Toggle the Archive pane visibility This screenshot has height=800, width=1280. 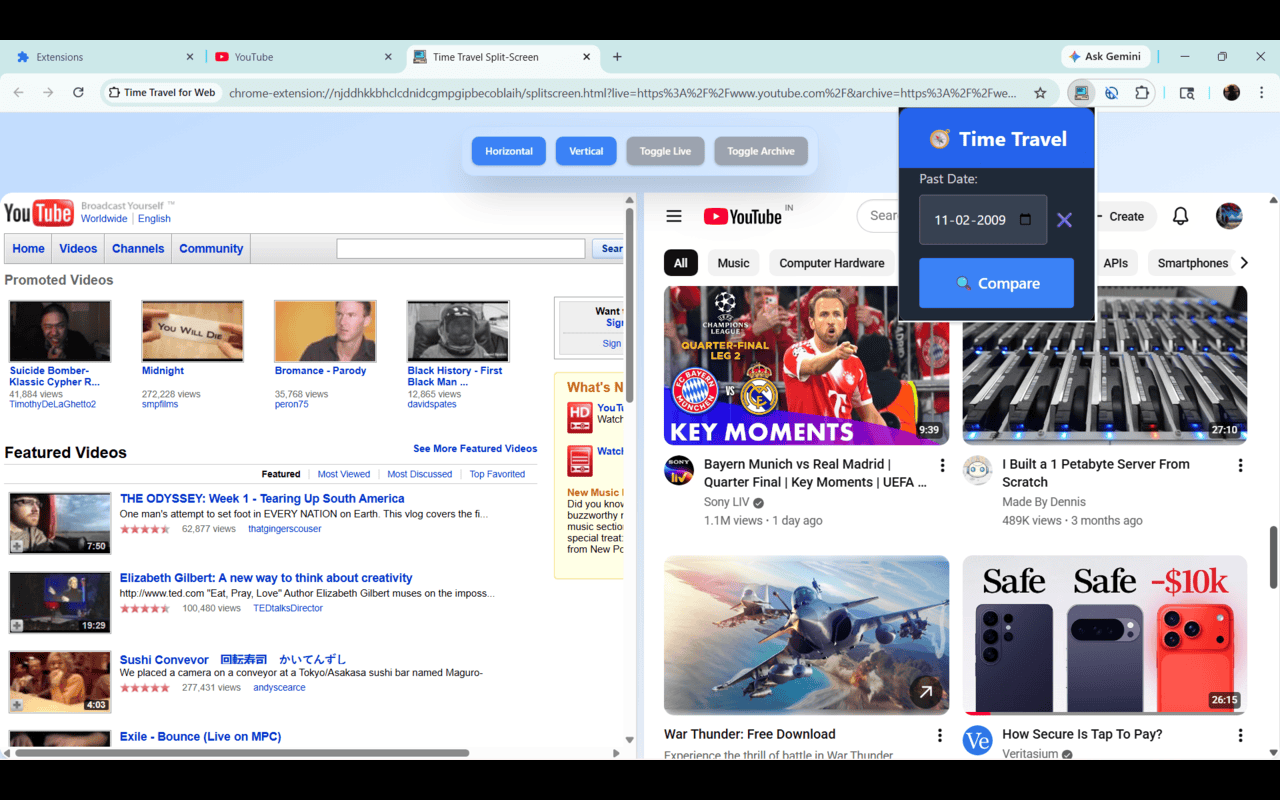pos(761,151)
